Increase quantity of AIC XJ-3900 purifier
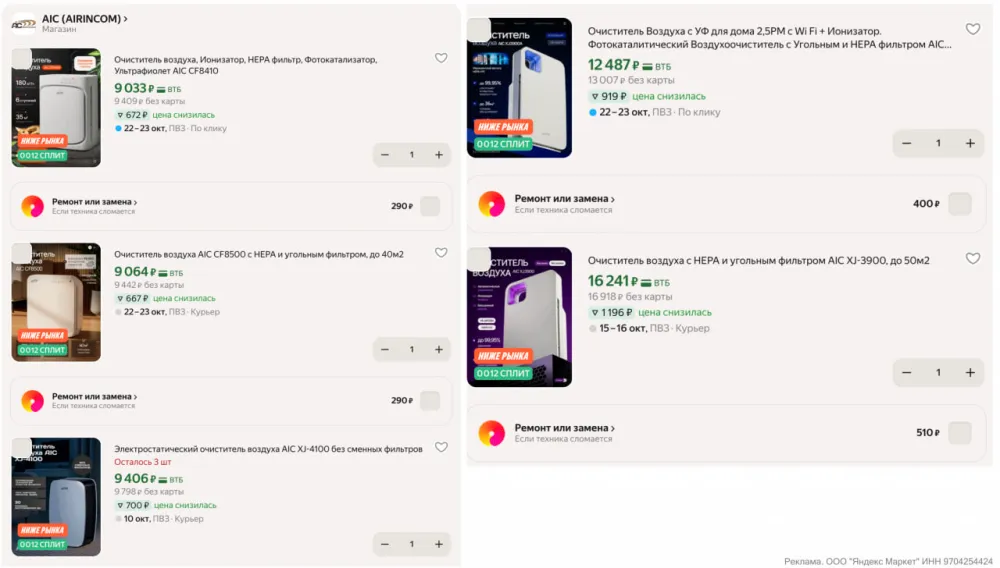Screen dimensions: 1000x568 click(970, 372)
